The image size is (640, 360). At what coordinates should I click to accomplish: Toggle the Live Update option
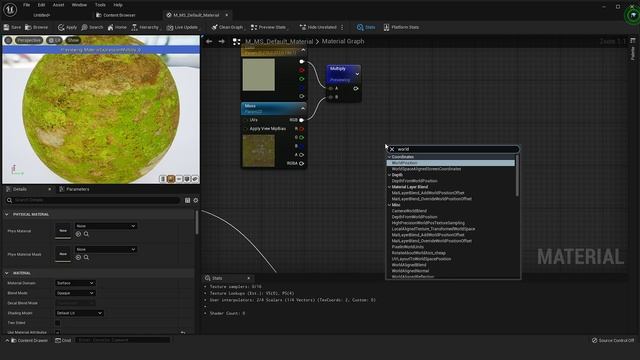click(182, 27)
